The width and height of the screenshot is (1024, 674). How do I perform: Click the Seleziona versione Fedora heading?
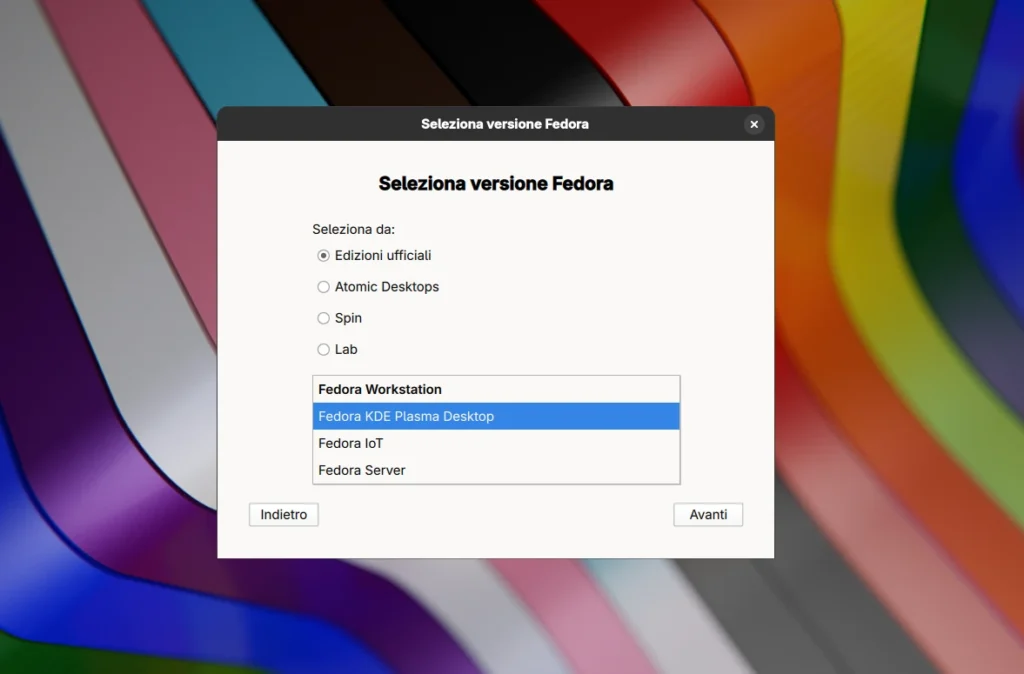pos(496,184)
